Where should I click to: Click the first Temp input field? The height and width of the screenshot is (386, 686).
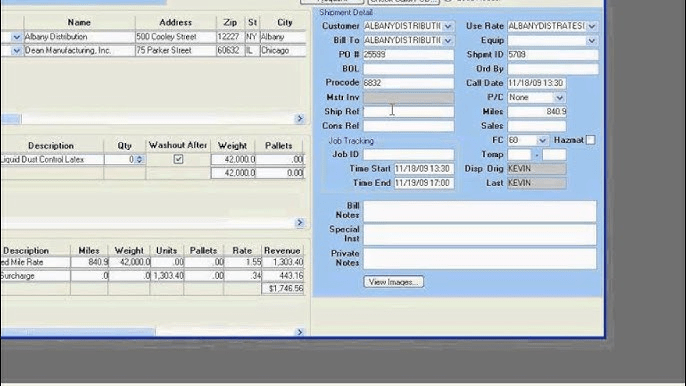point(519,154)
